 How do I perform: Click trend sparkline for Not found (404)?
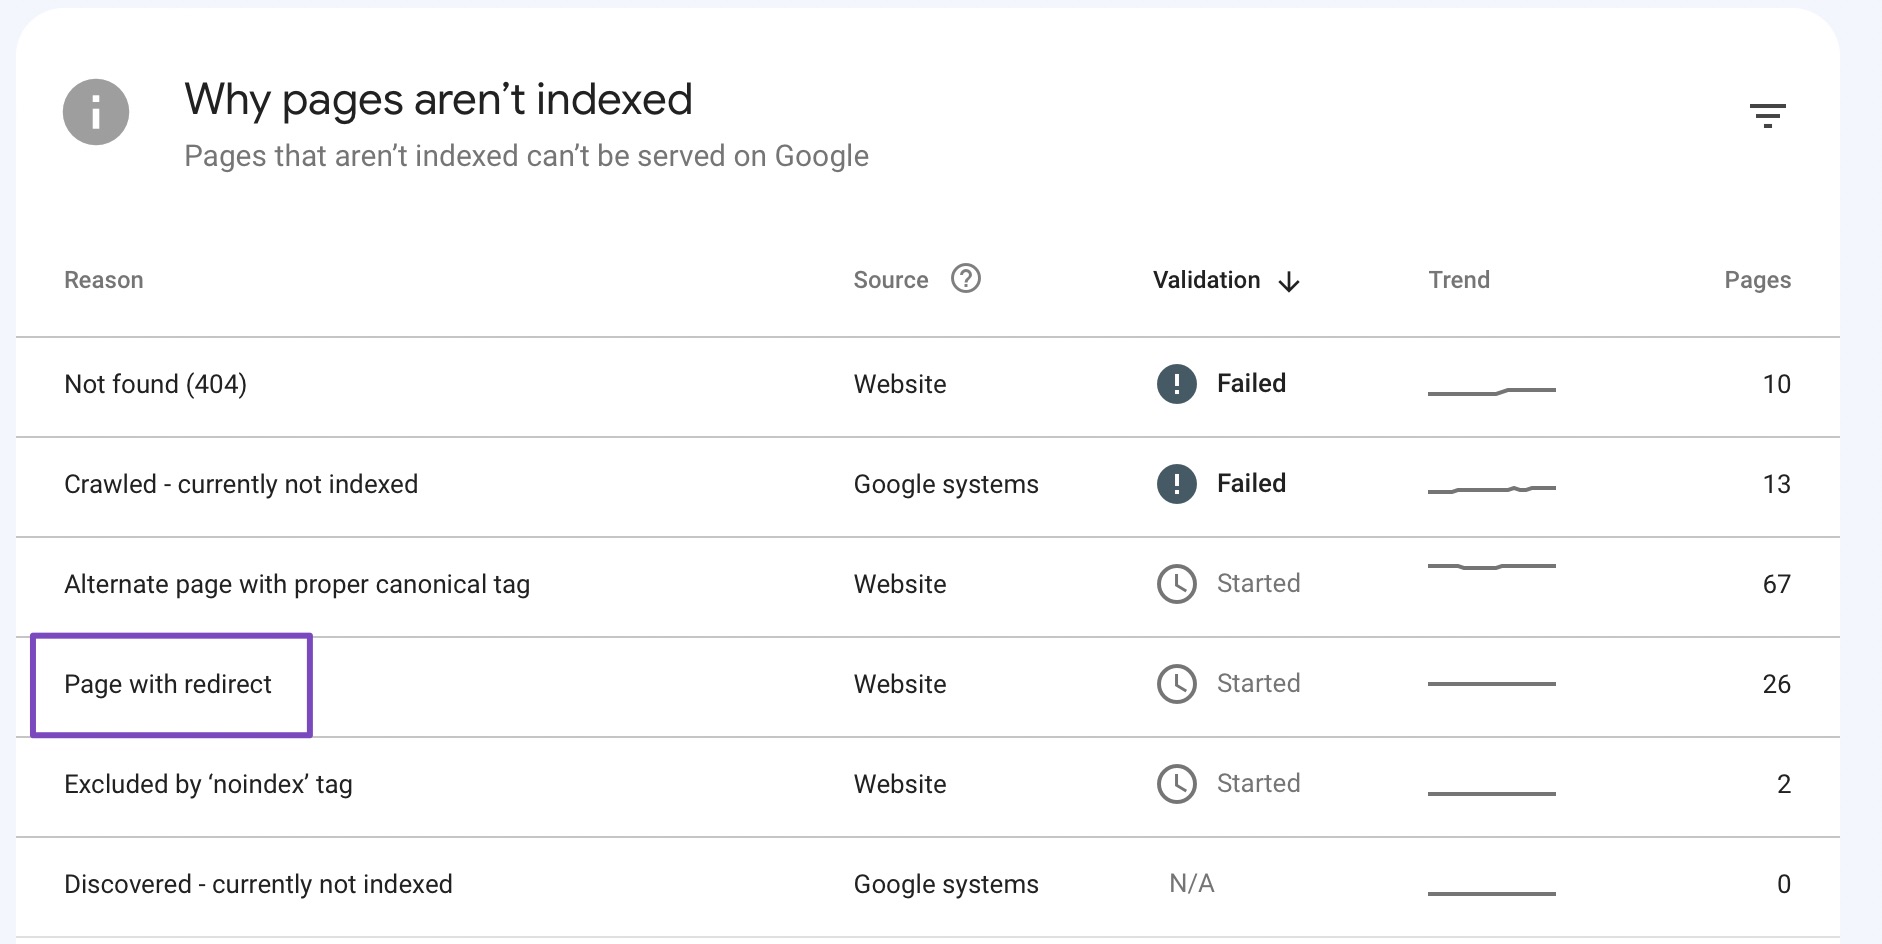1492,391
